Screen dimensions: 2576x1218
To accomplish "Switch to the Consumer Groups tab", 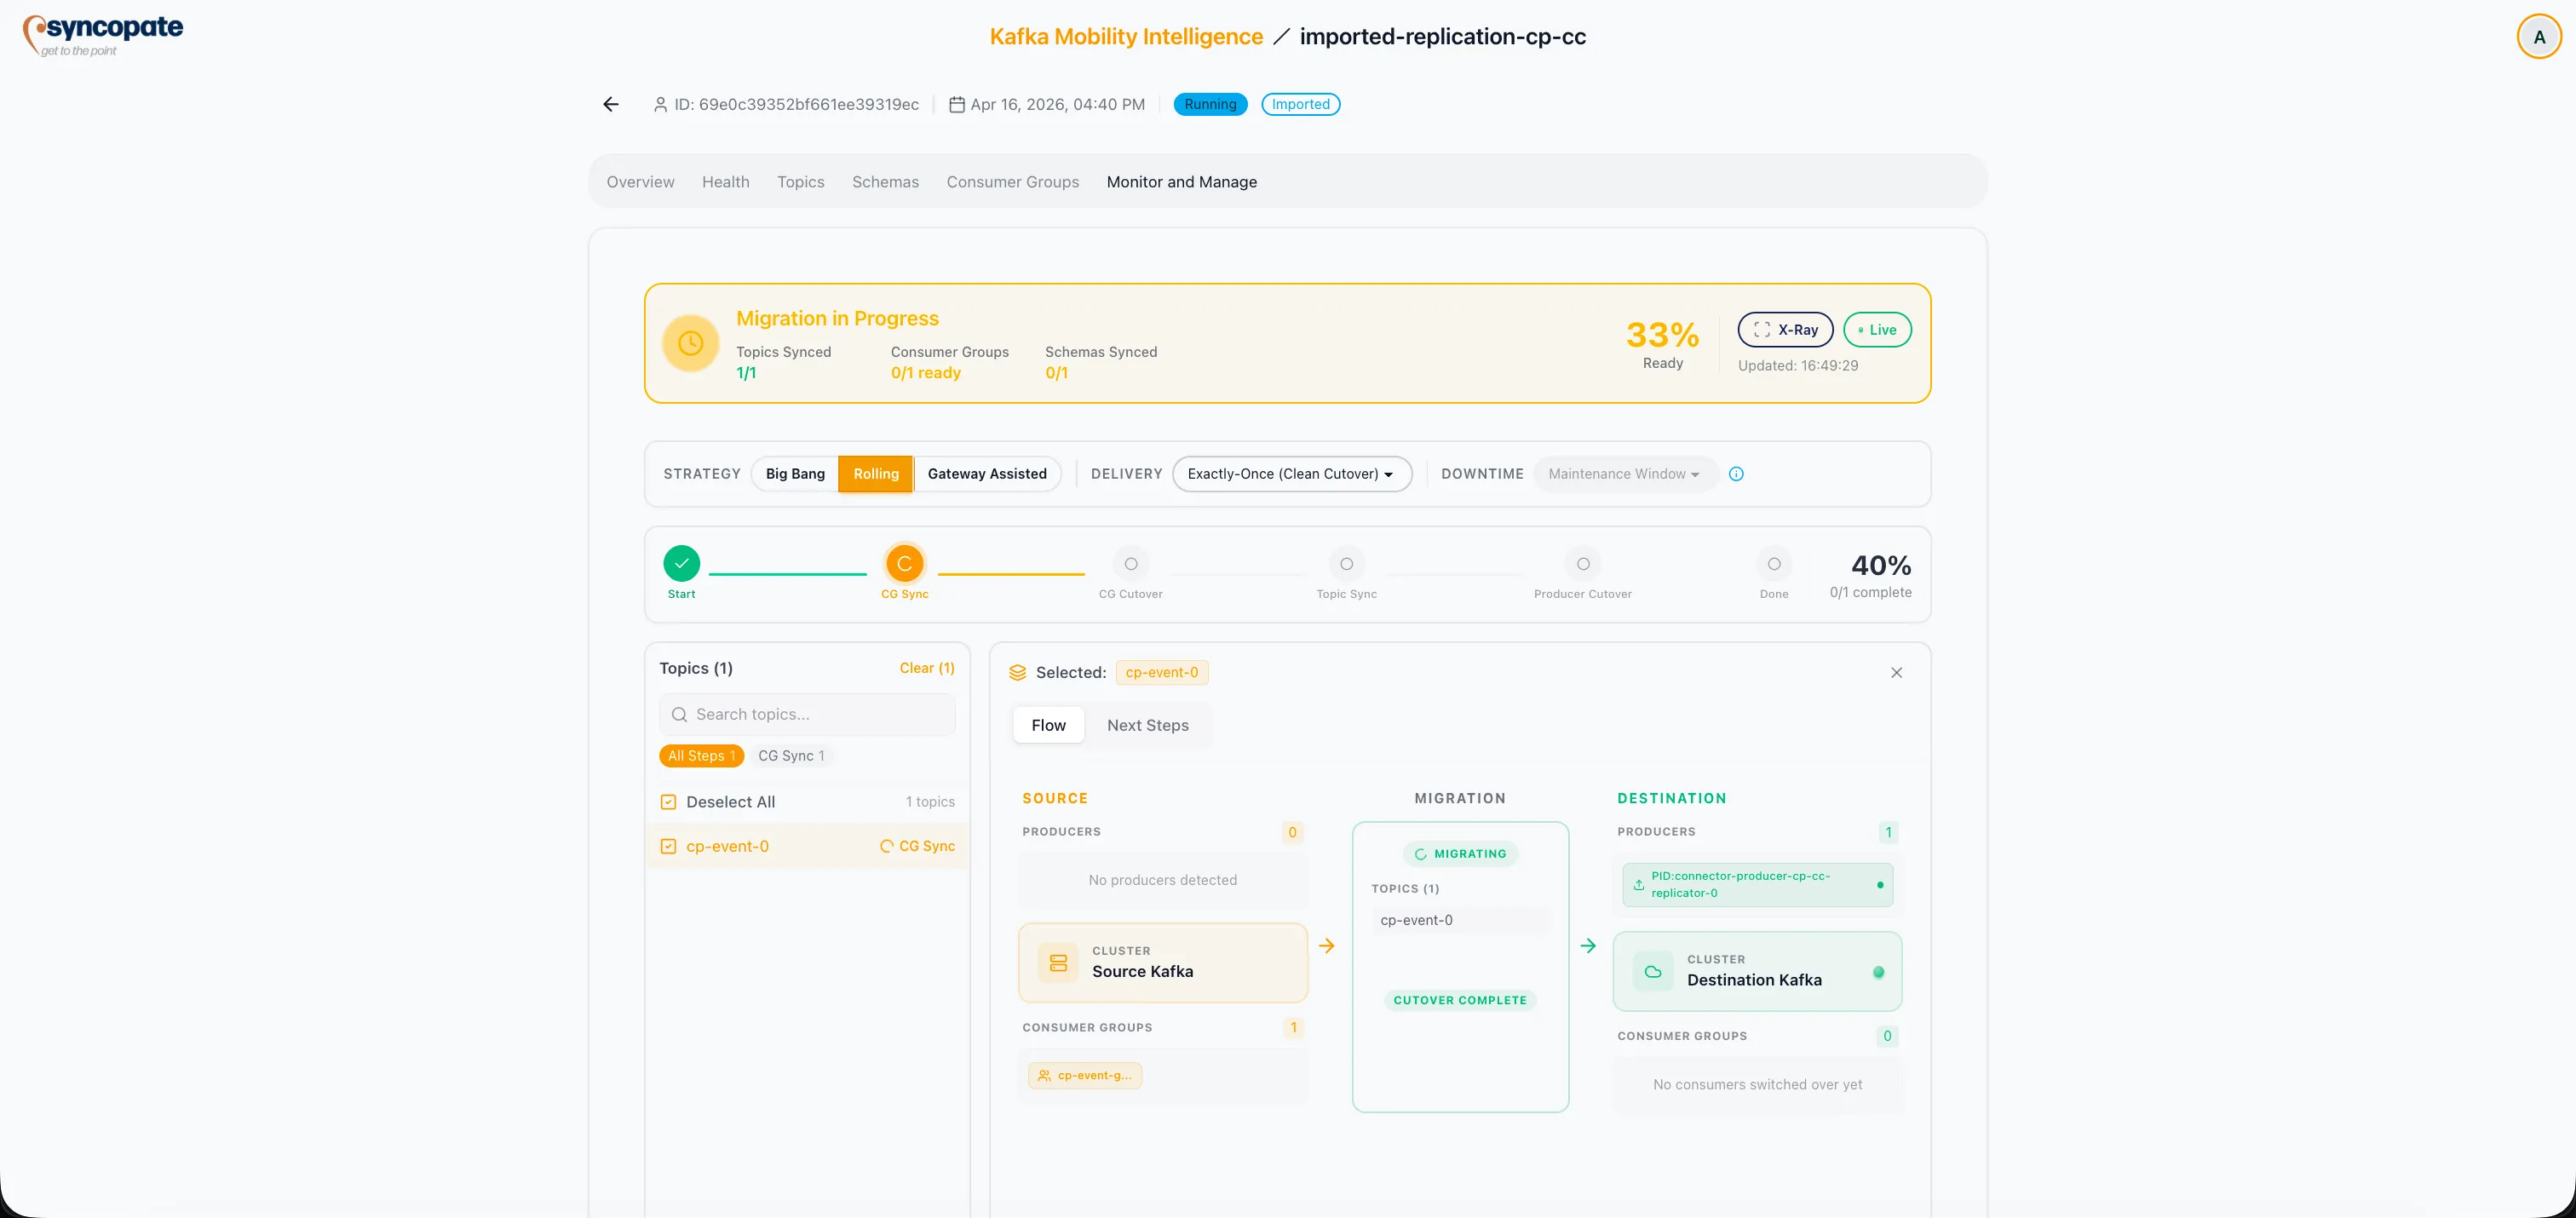I will tap(1012, 181).
